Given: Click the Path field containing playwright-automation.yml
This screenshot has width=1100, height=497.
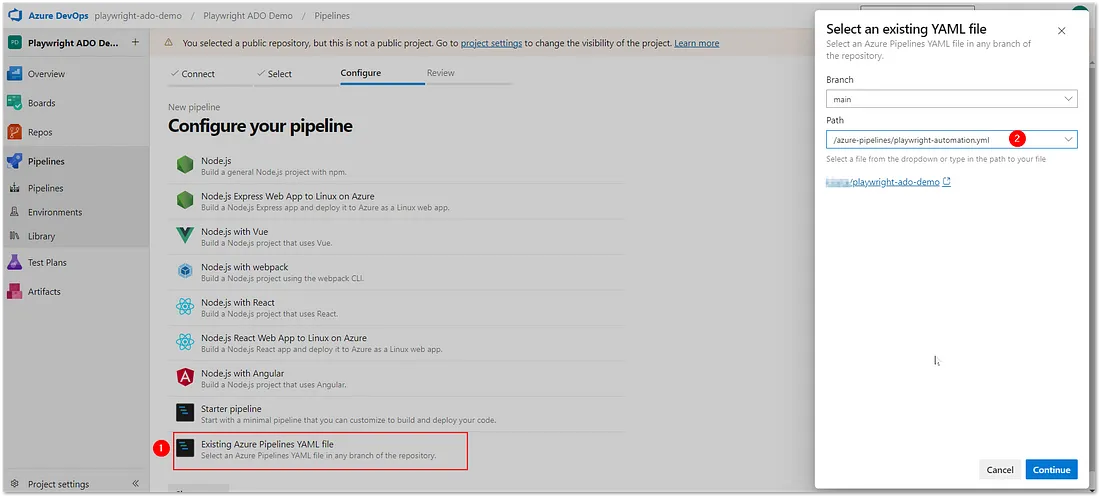Looking at the screenshot, I should tap(951, 140).
